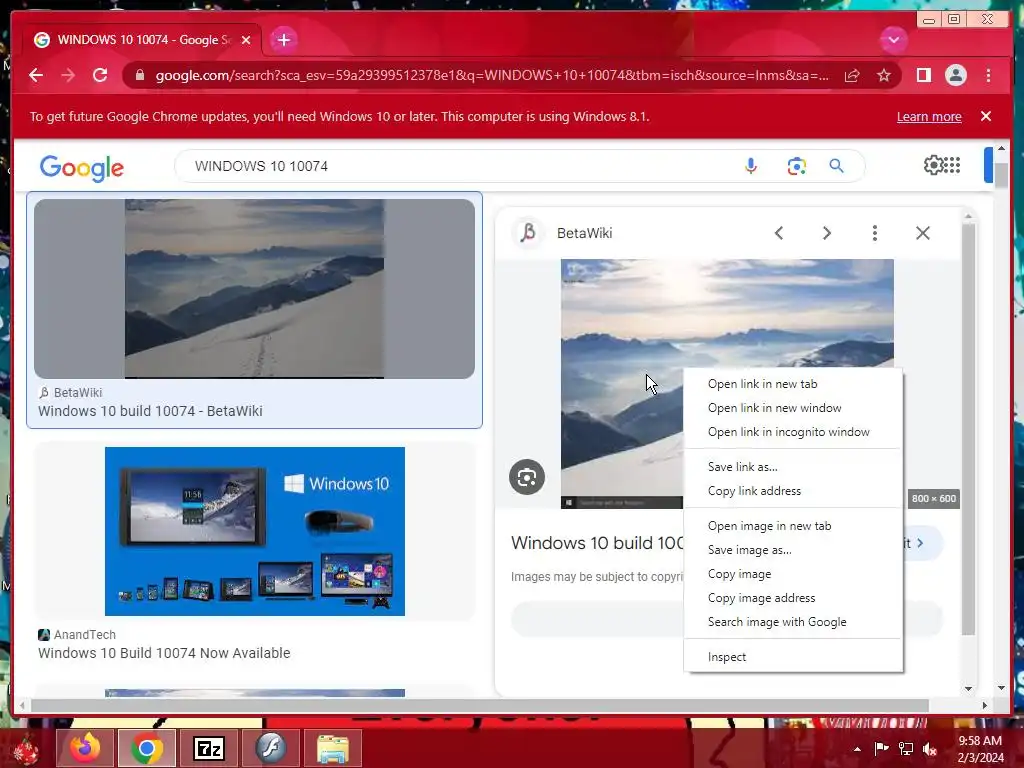Click the AnandTech Windows 10 devices thumbnail
The width and height of the screenshot is (1024, 768).
coord(255,531)
